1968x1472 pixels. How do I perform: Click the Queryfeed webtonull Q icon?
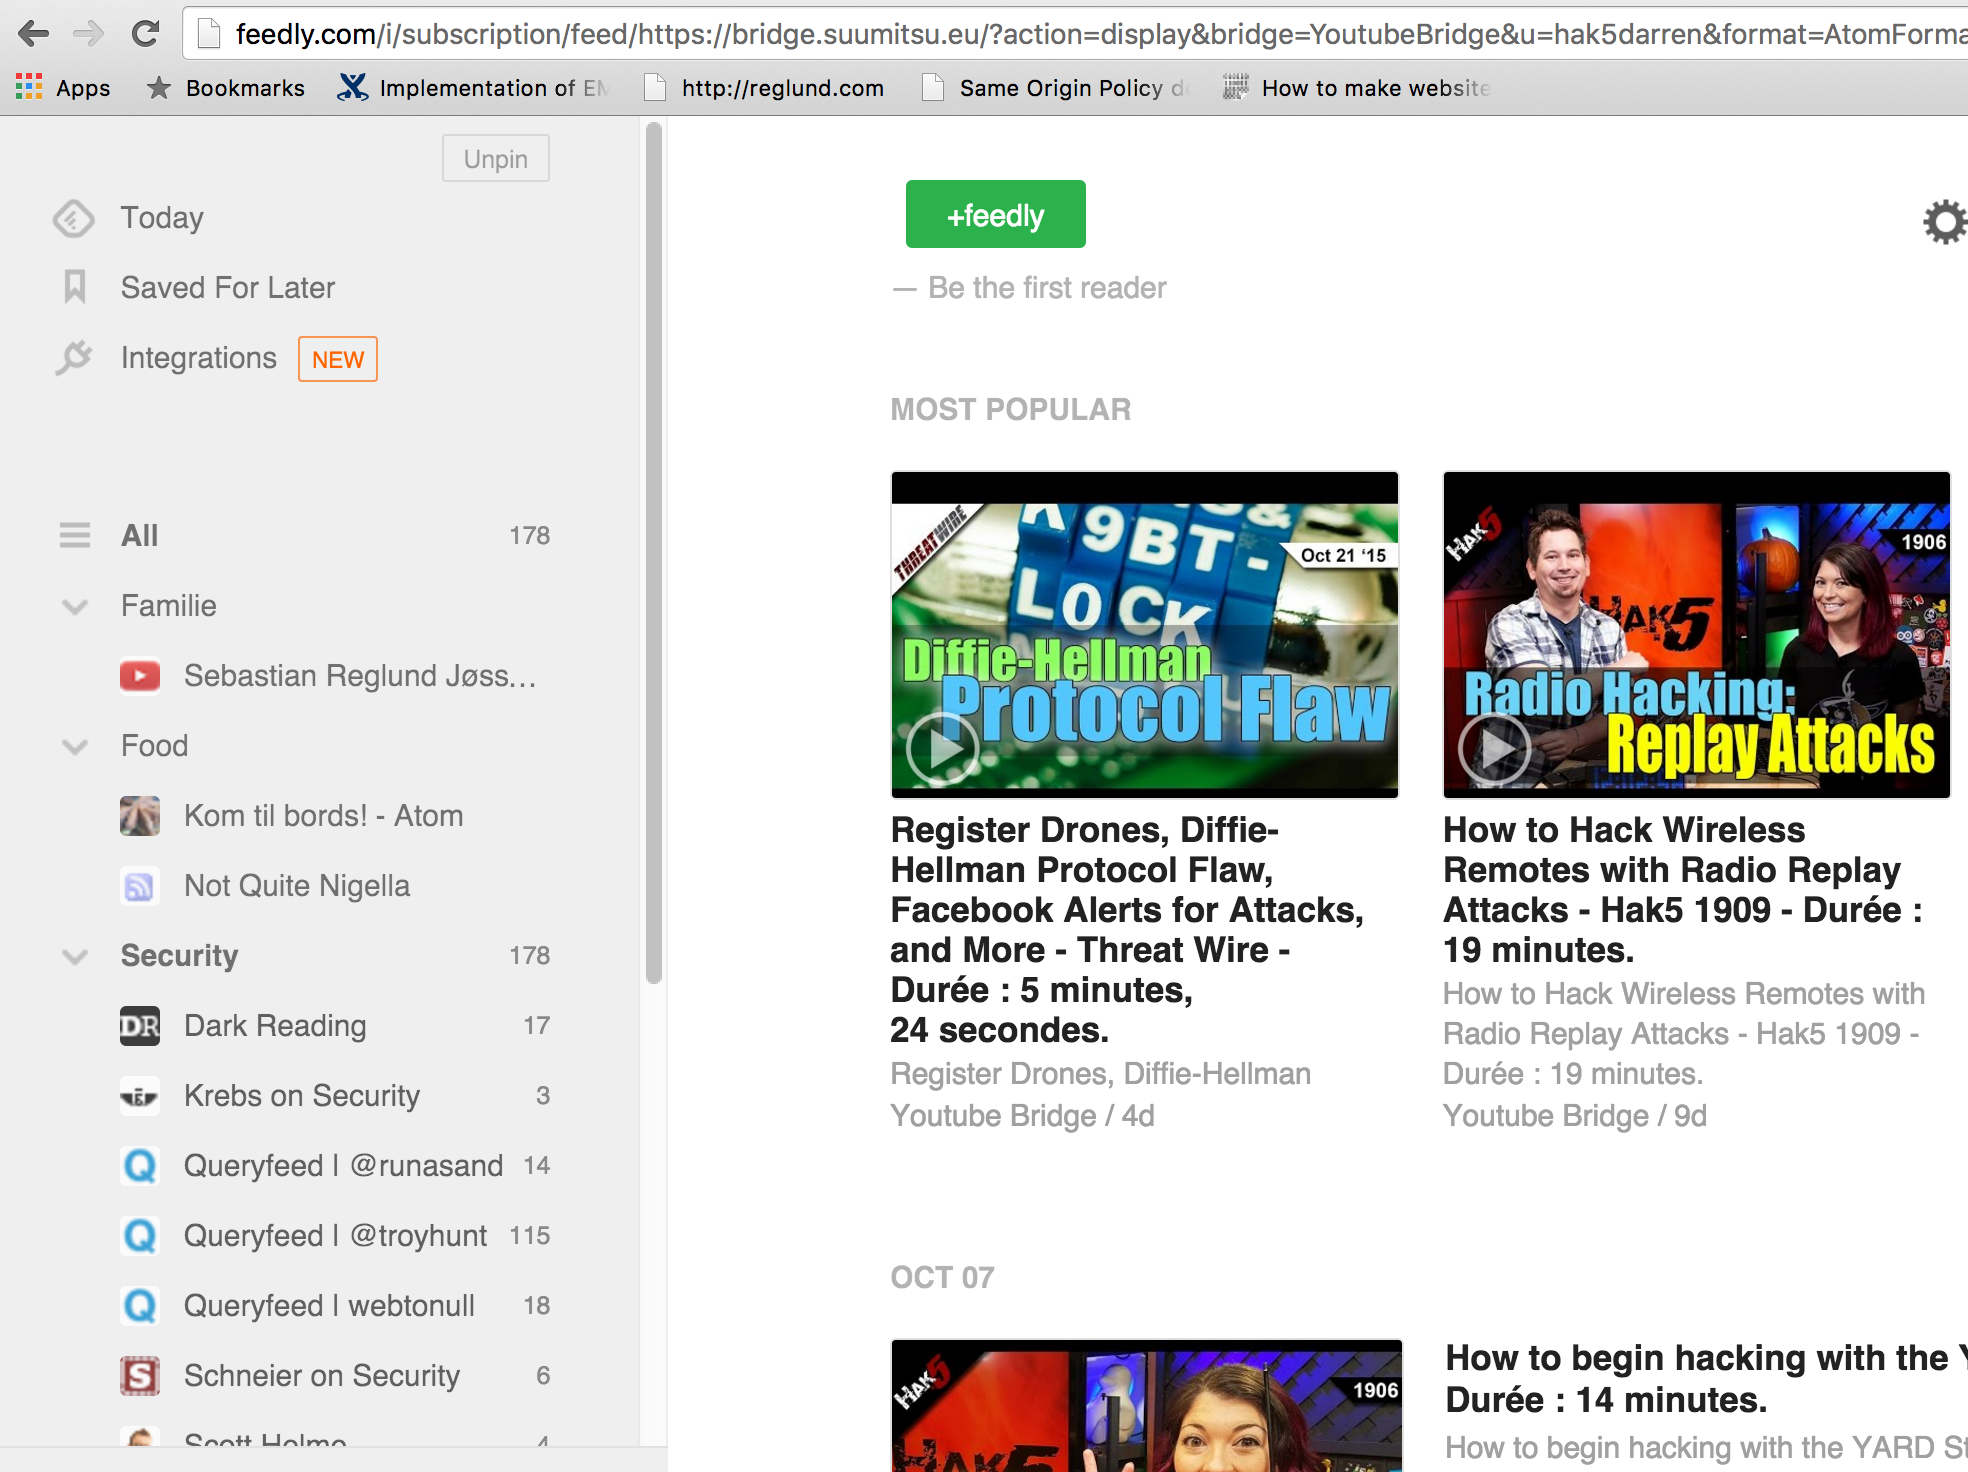tap(140, 1306)
